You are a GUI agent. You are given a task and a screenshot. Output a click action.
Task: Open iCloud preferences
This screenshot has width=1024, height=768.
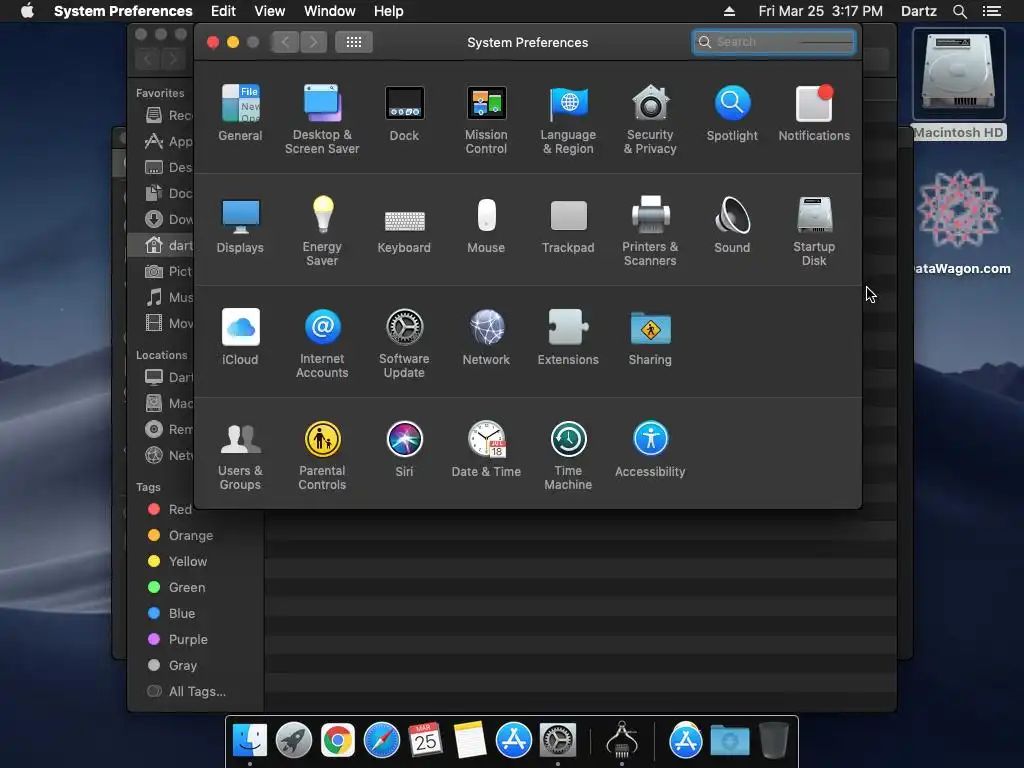click(x=240, y=337)
